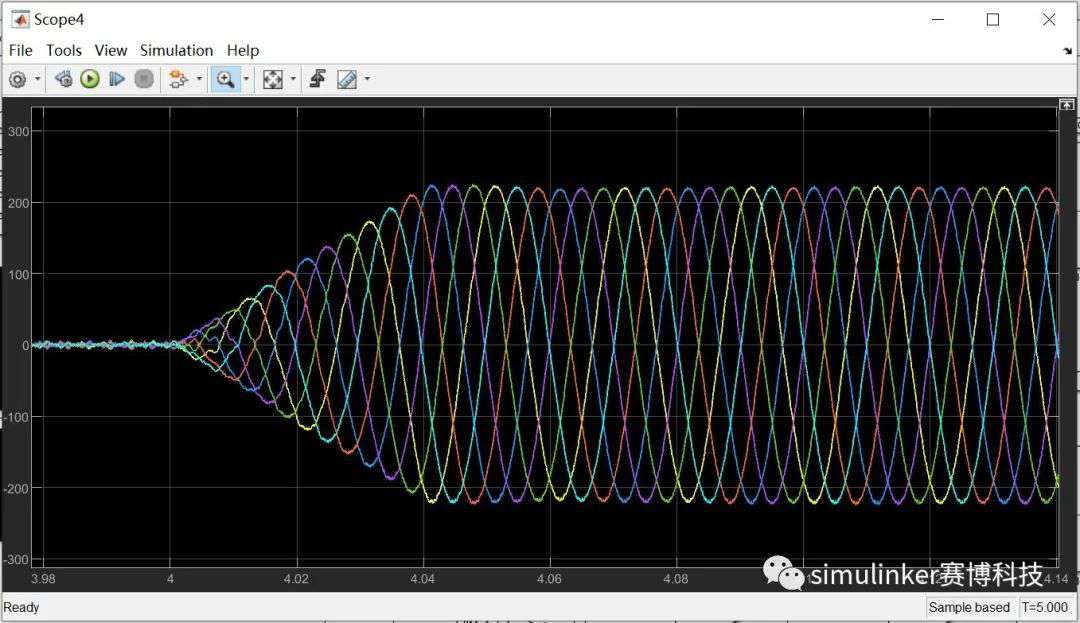Expand dropdown arrow beside gear icon
Image resolution: width=1080 pixels, height=623 pixels.
click(x=38, y=79)
